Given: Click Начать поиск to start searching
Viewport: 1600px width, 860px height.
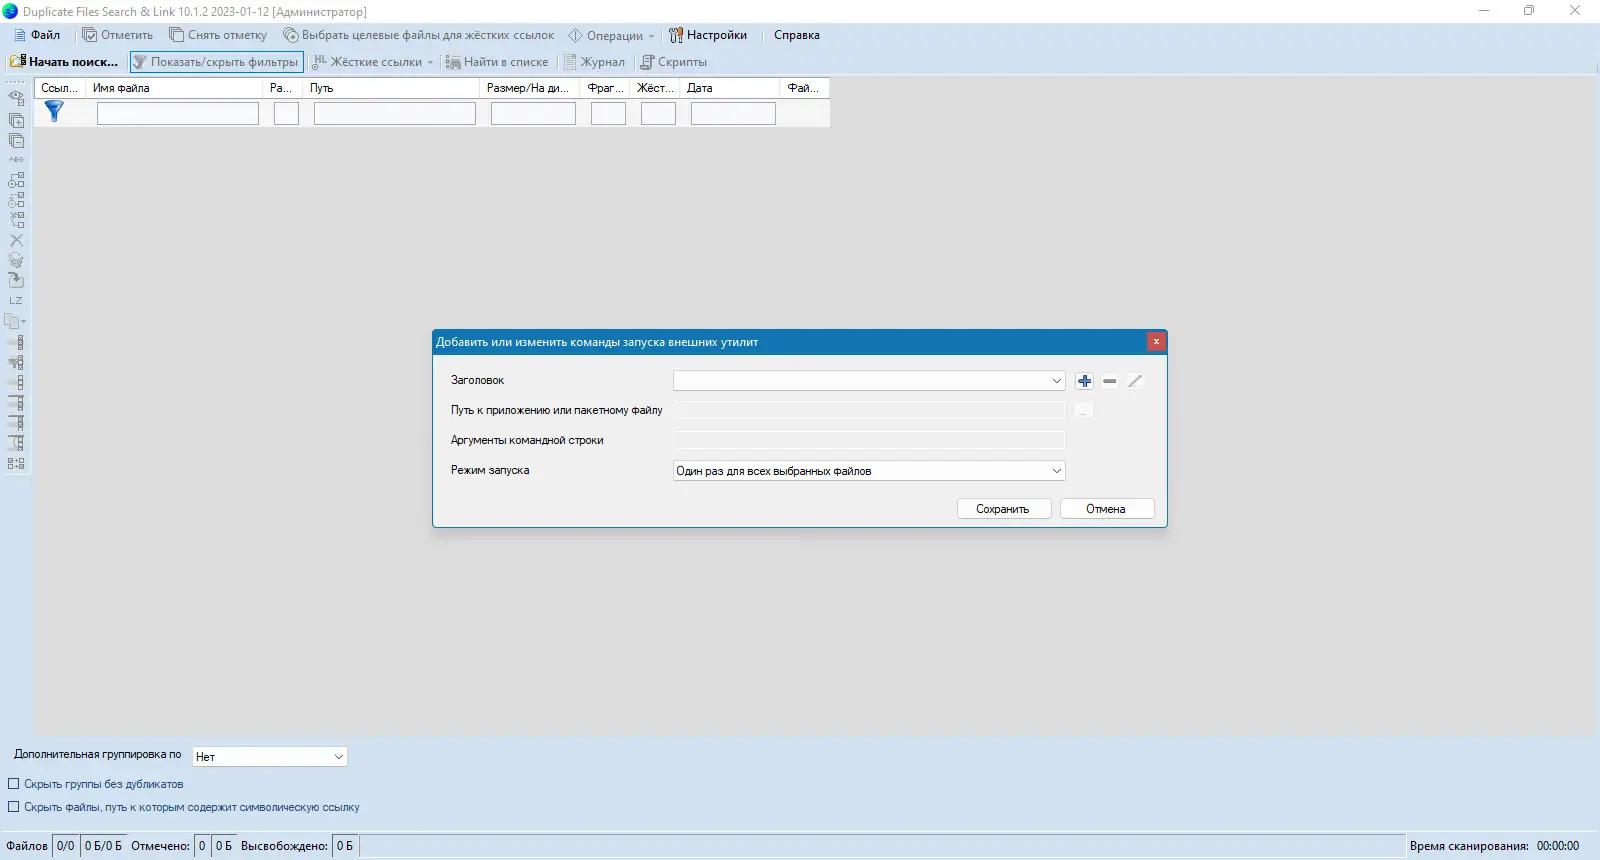Looking at the screenshot, I should pos(64,62).
